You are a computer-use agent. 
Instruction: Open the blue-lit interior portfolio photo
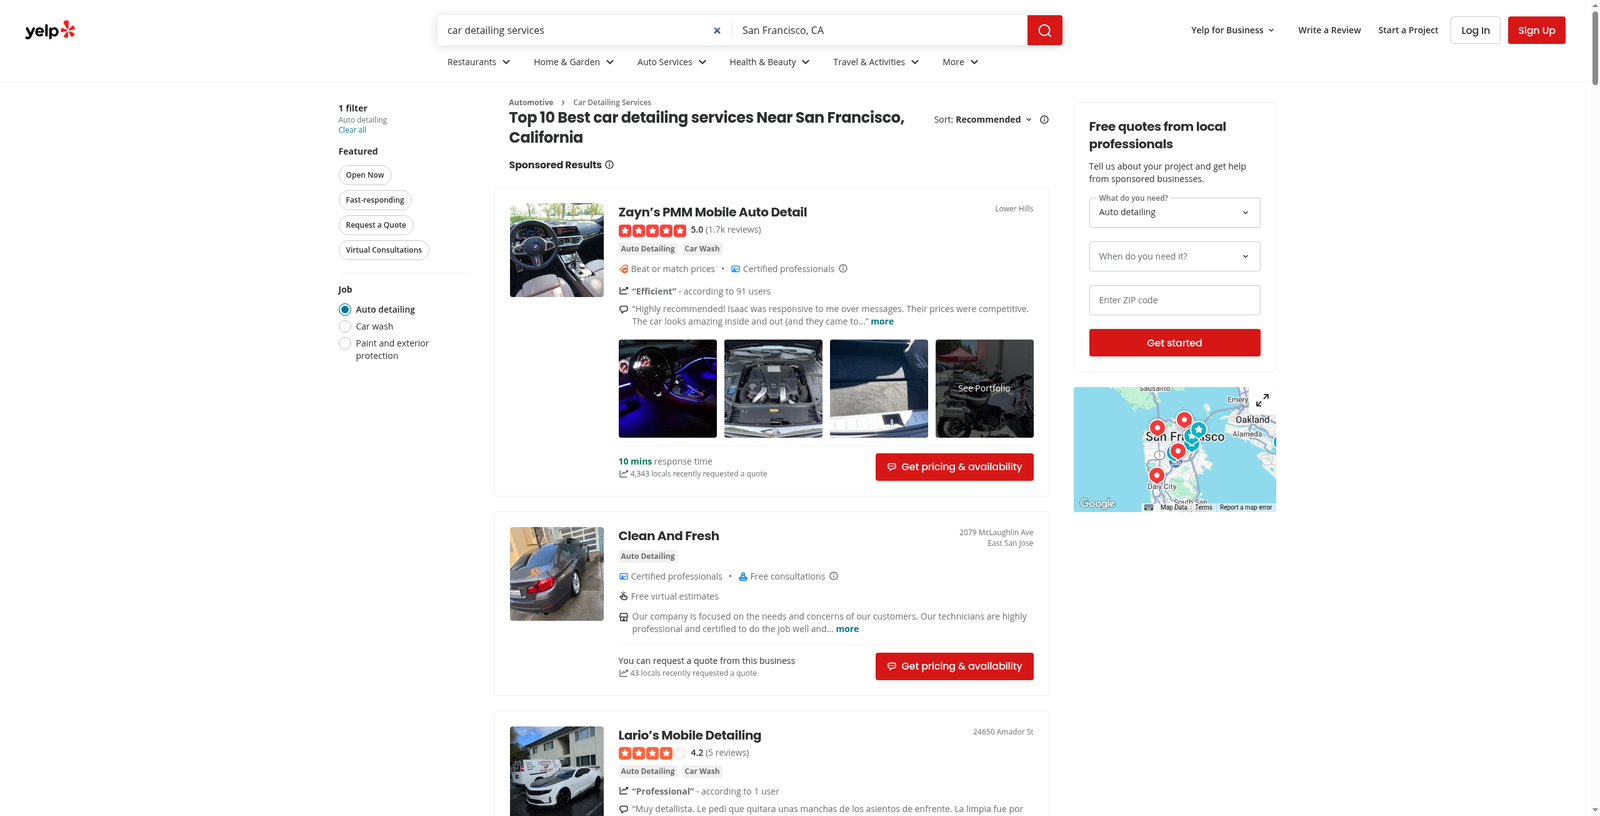667,388
